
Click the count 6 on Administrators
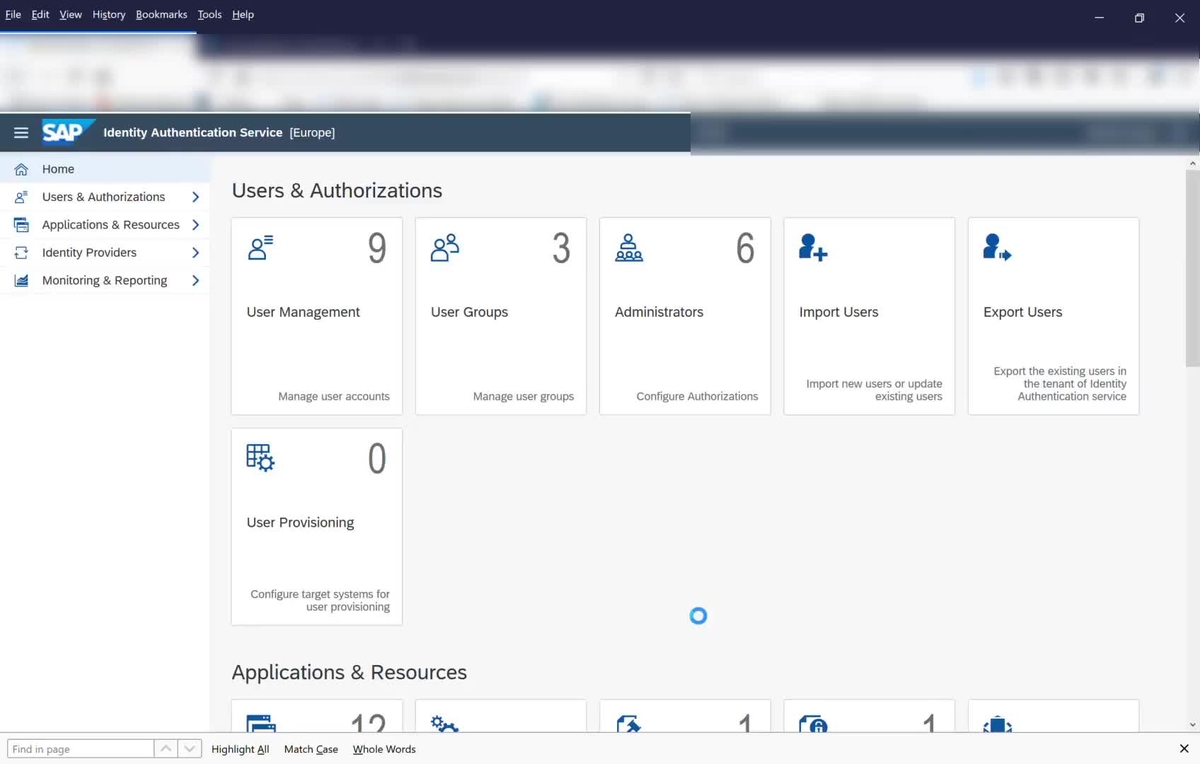tap(745, 248)
